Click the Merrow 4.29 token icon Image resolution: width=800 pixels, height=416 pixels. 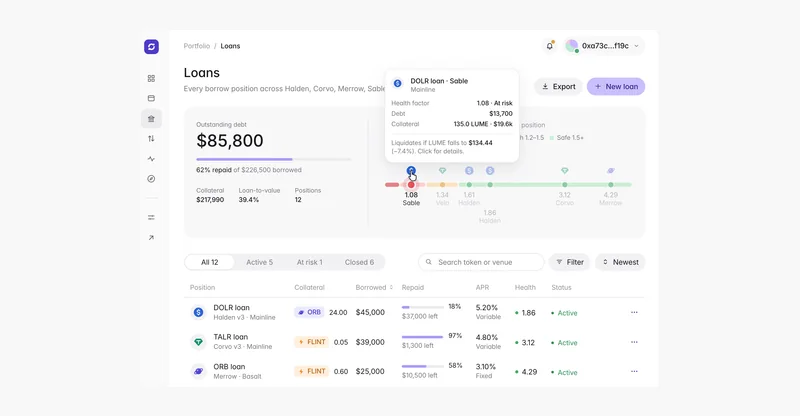click(x=611, y=170)
